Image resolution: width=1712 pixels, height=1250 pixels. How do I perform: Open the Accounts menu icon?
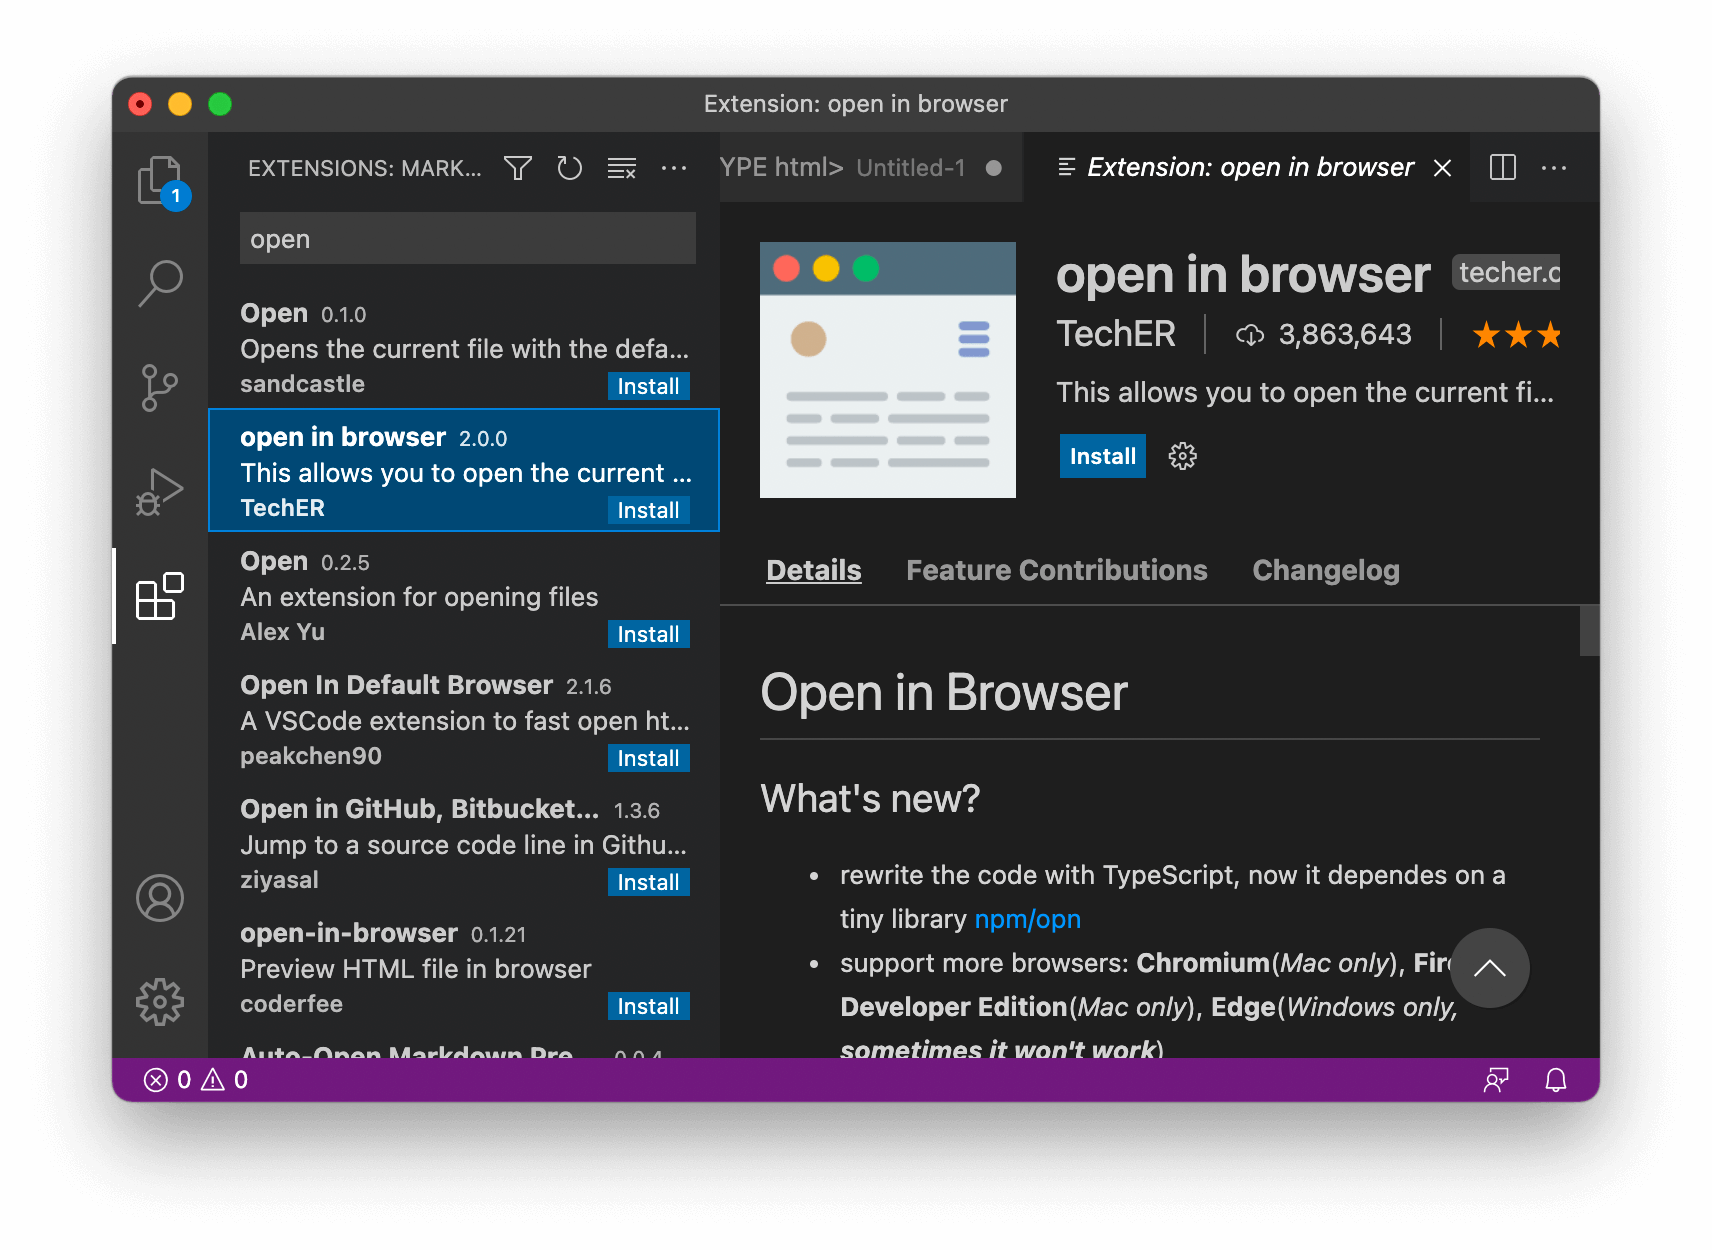(160, 898)
